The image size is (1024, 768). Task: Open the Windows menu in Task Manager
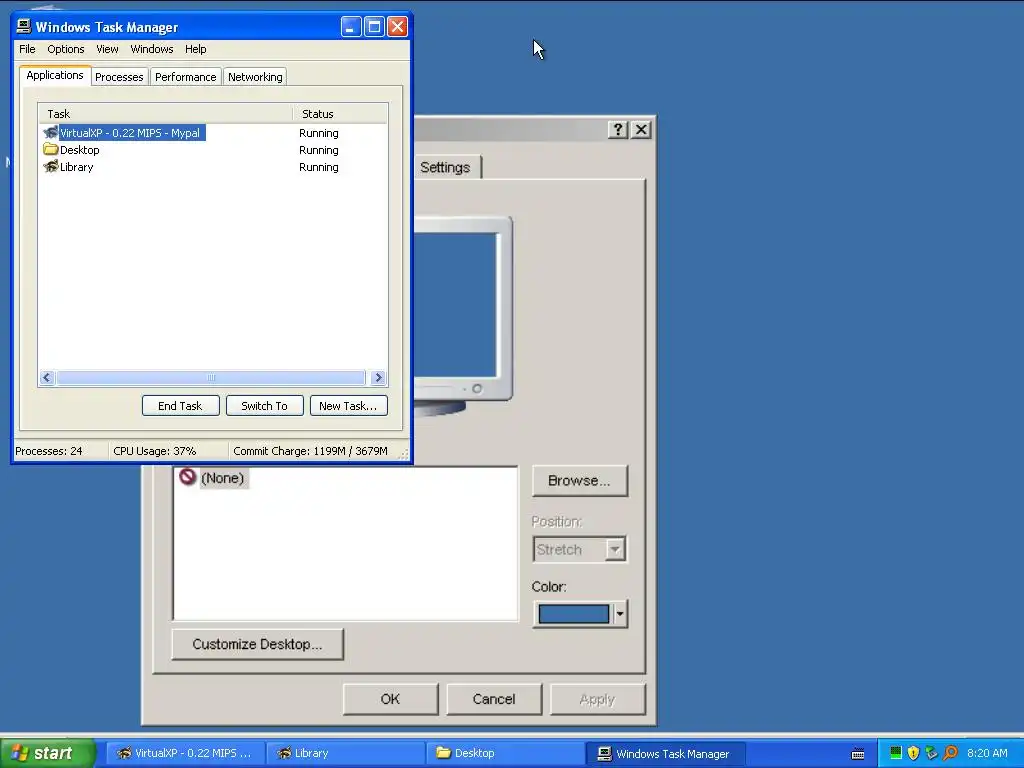pyautogui.click(x=152, y=49)
